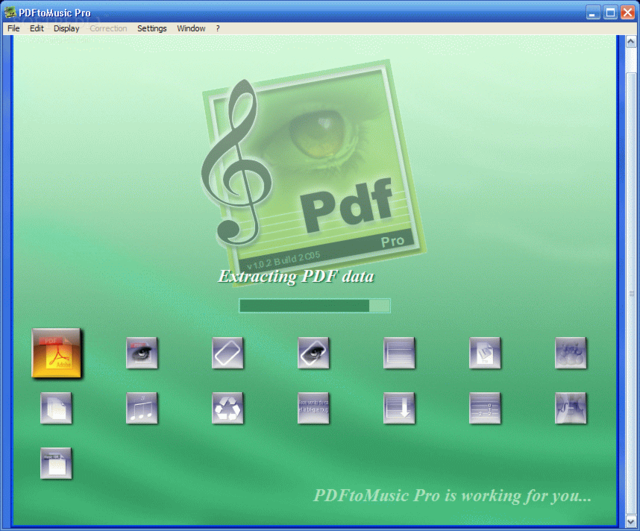
Task: Open the Edit menu
Action: tap(36, 29)
